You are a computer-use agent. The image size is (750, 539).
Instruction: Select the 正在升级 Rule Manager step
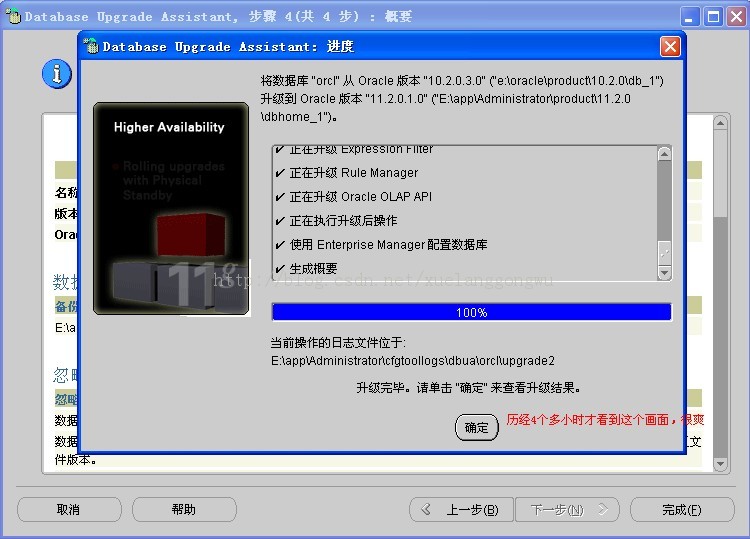coord(353,173)
